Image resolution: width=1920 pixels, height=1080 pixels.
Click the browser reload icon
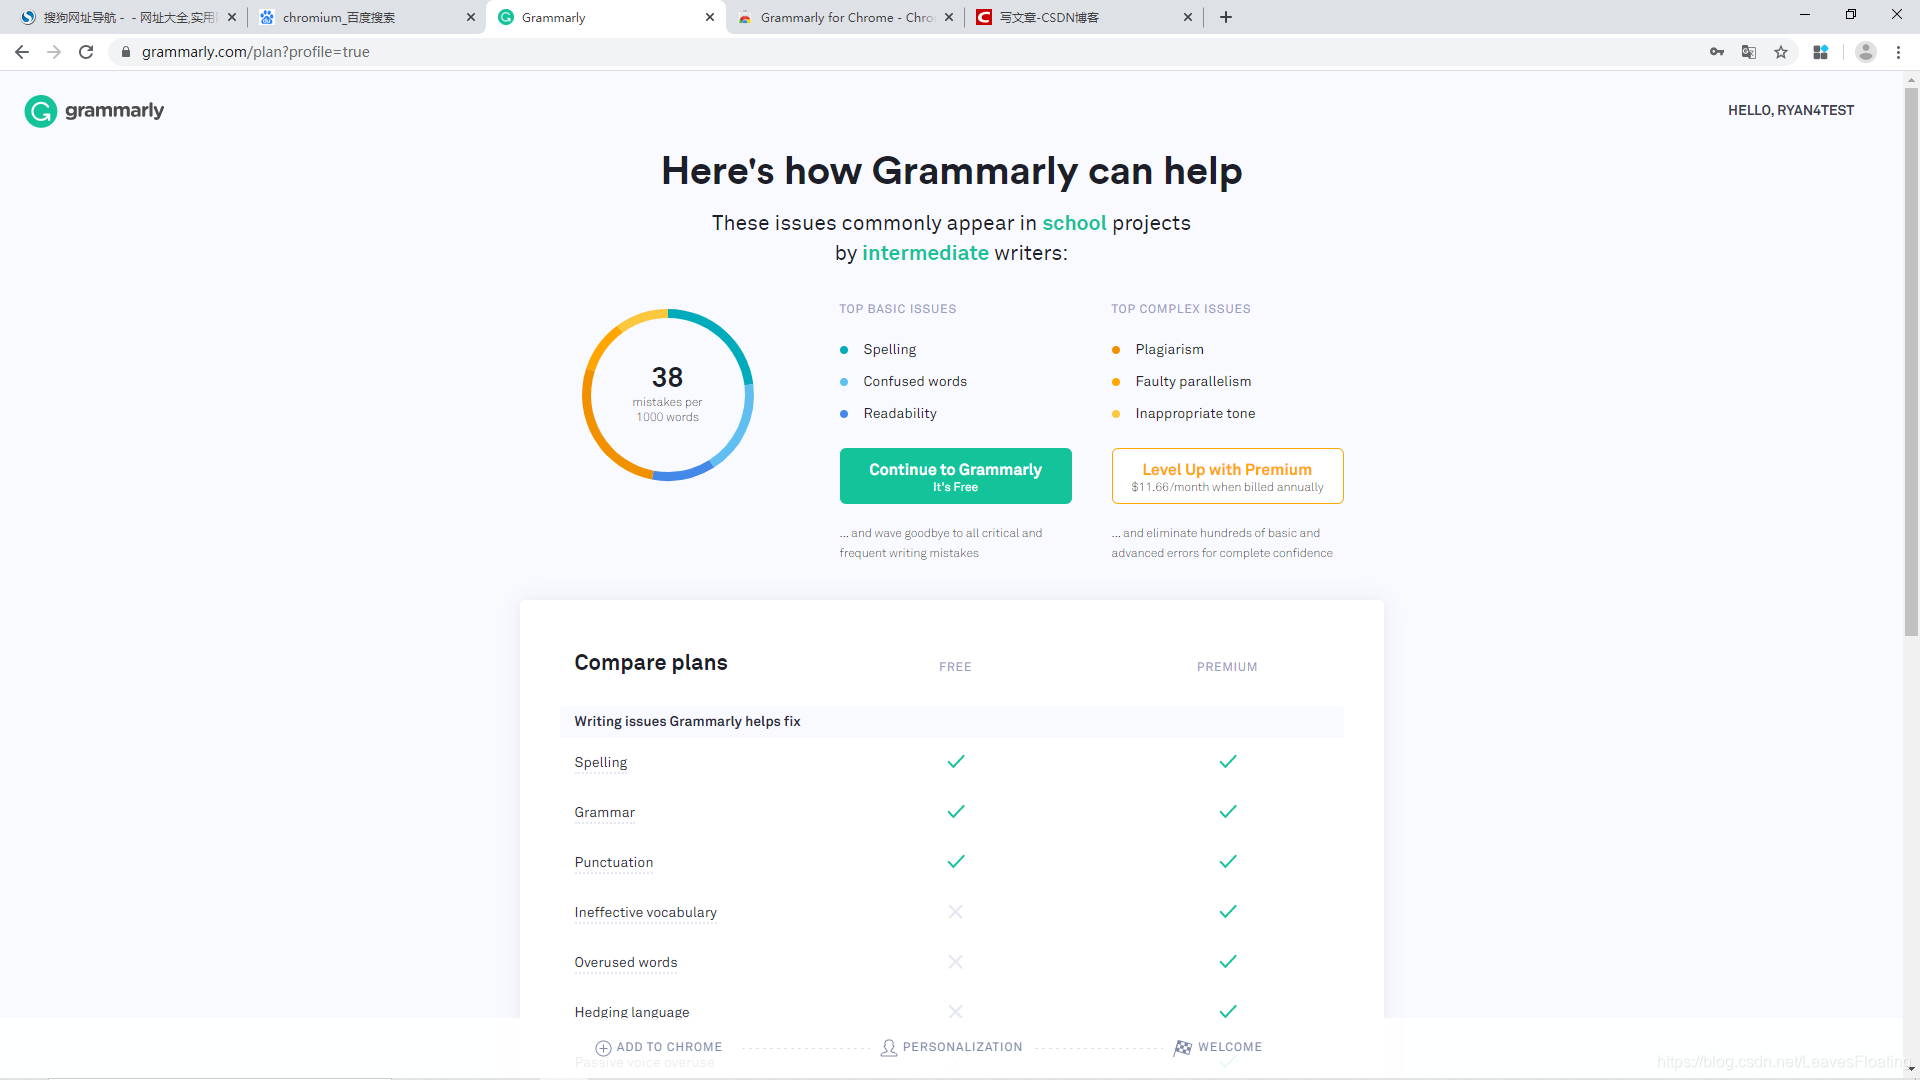86,52
